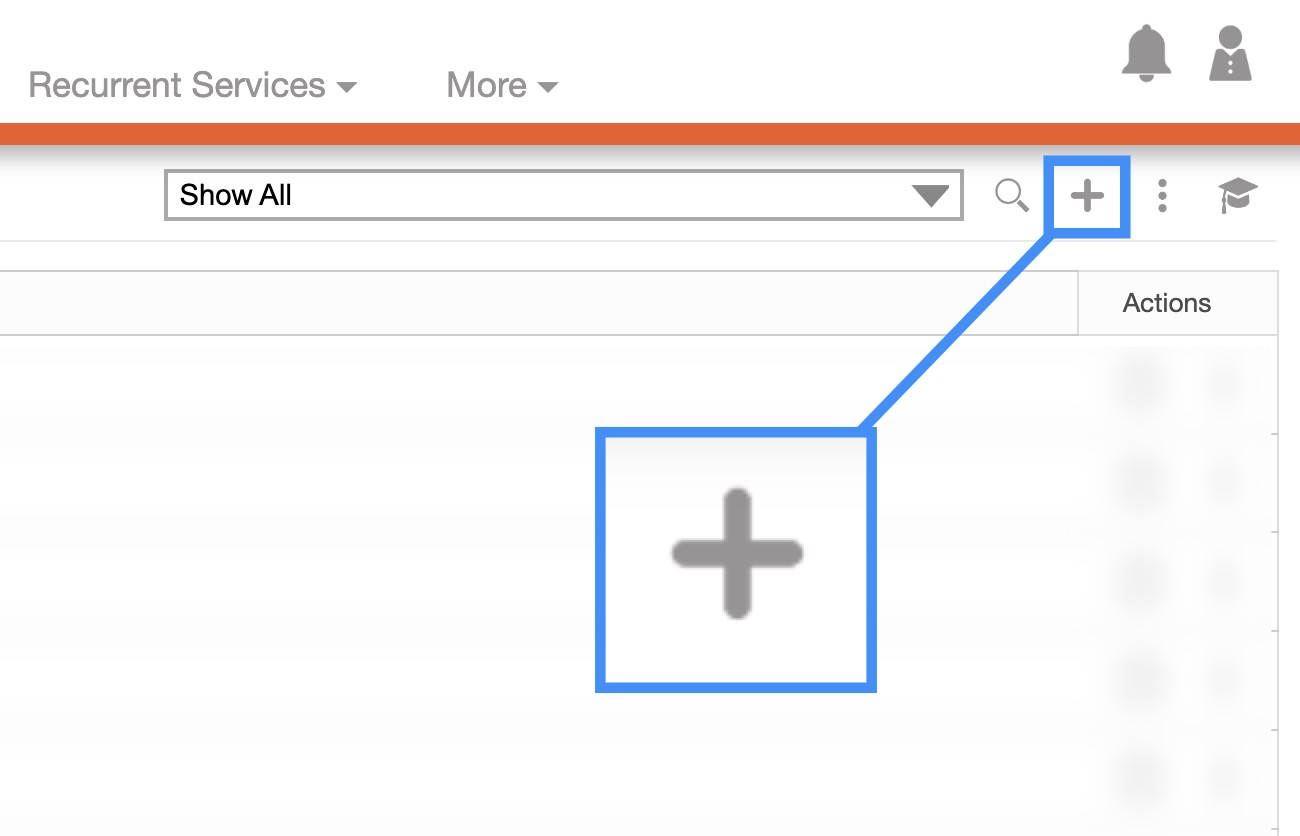
Task: Open the user profile icon
Action: tap(1230, 53)
